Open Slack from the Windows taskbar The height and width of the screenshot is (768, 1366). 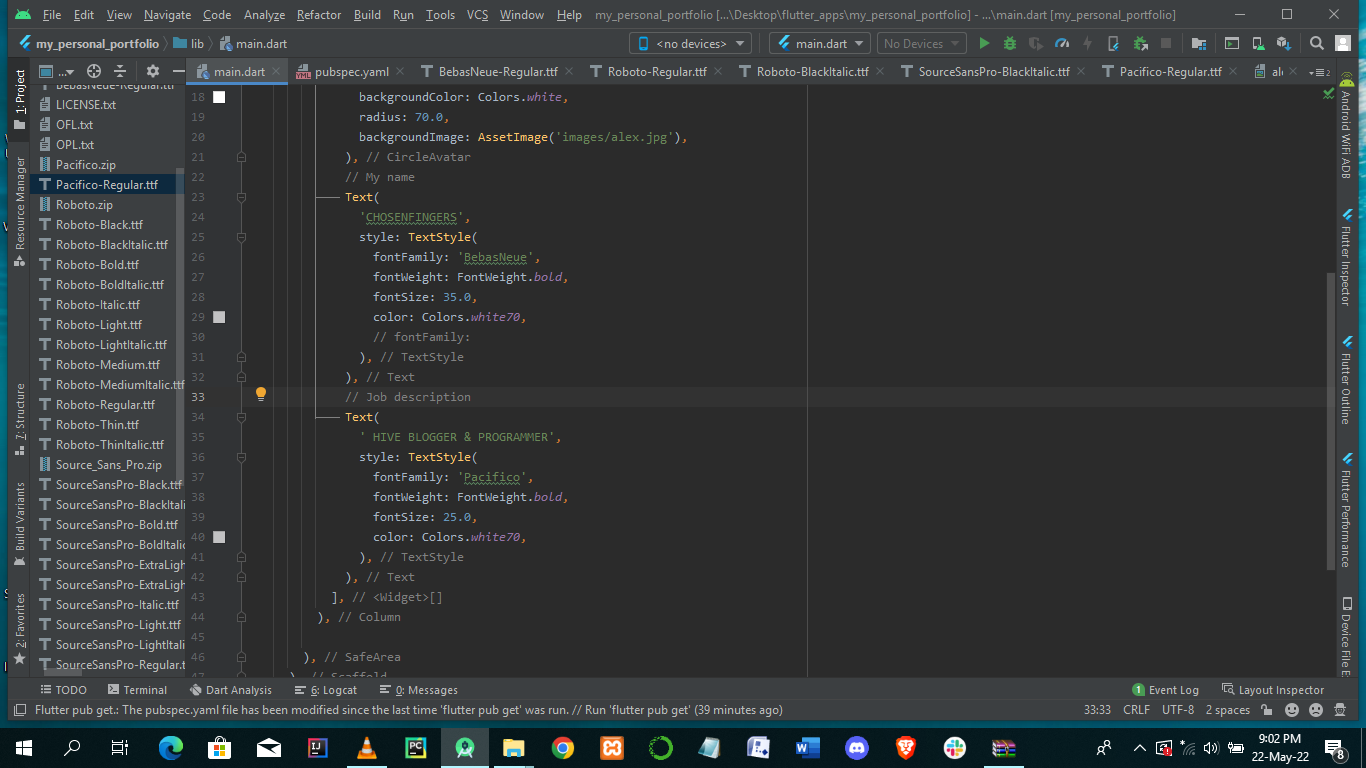(955, 747)
